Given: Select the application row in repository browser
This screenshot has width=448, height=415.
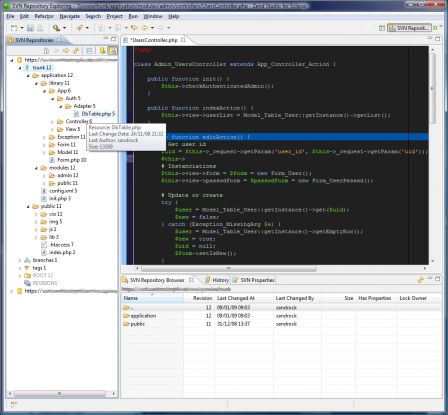Looking at the screenshot, I should click(x=281, y=316).
